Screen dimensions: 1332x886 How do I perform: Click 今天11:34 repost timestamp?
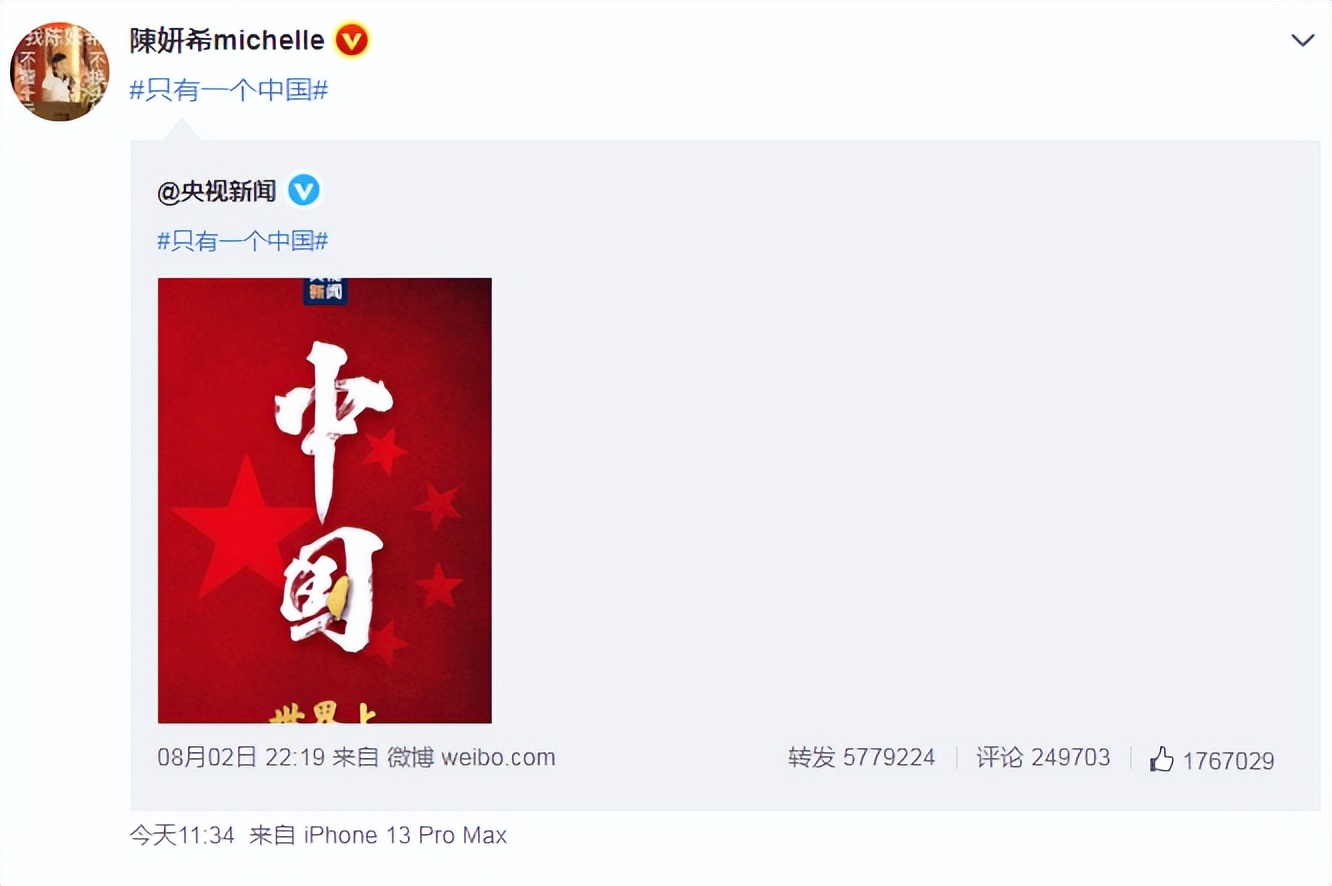(182, 835)
